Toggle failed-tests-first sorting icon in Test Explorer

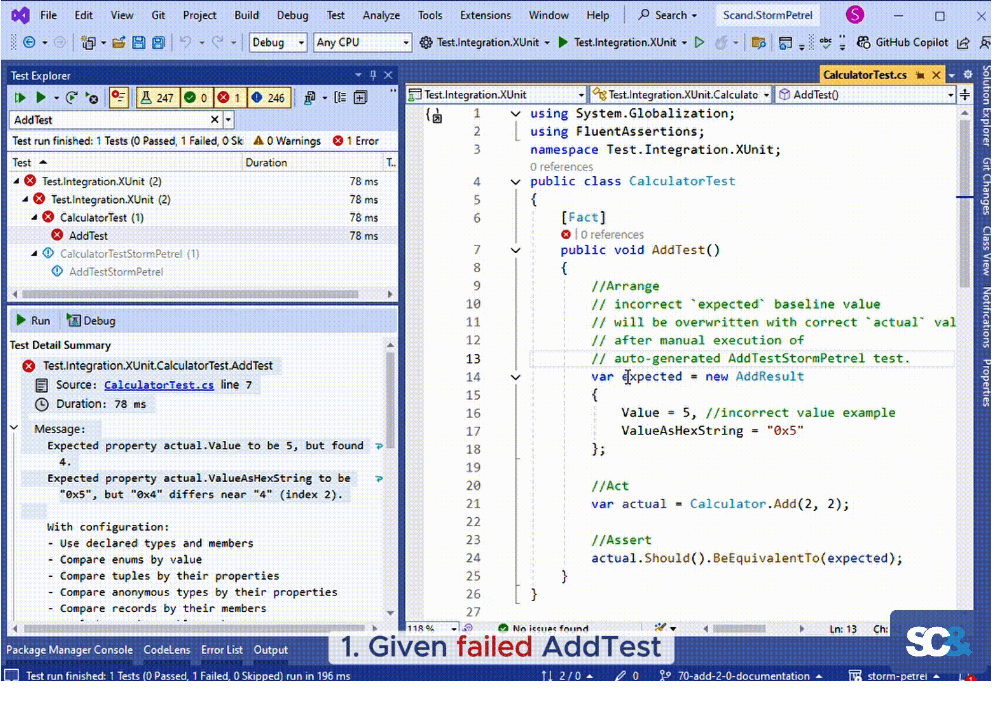tap(118, 98)
